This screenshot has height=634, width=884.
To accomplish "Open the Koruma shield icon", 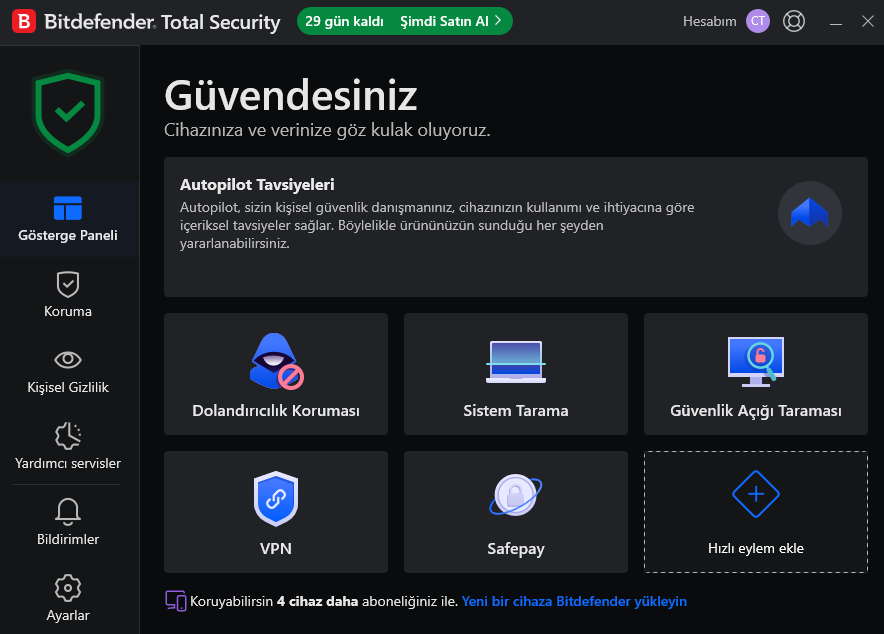I will [68, 284].
